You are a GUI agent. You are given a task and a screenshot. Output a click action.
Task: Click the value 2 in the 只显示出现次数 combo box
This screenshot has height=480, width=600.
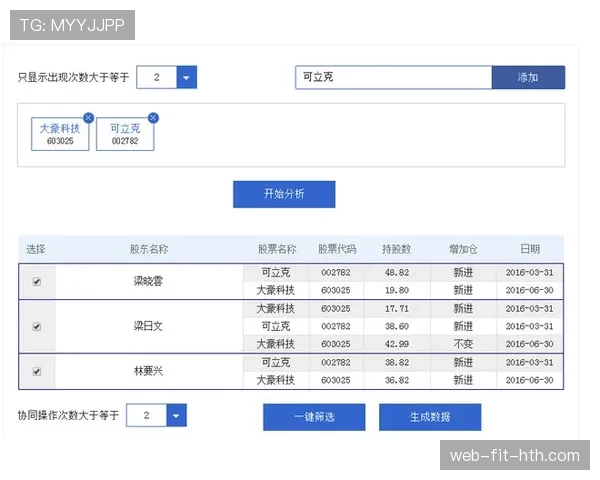(157, 77)
